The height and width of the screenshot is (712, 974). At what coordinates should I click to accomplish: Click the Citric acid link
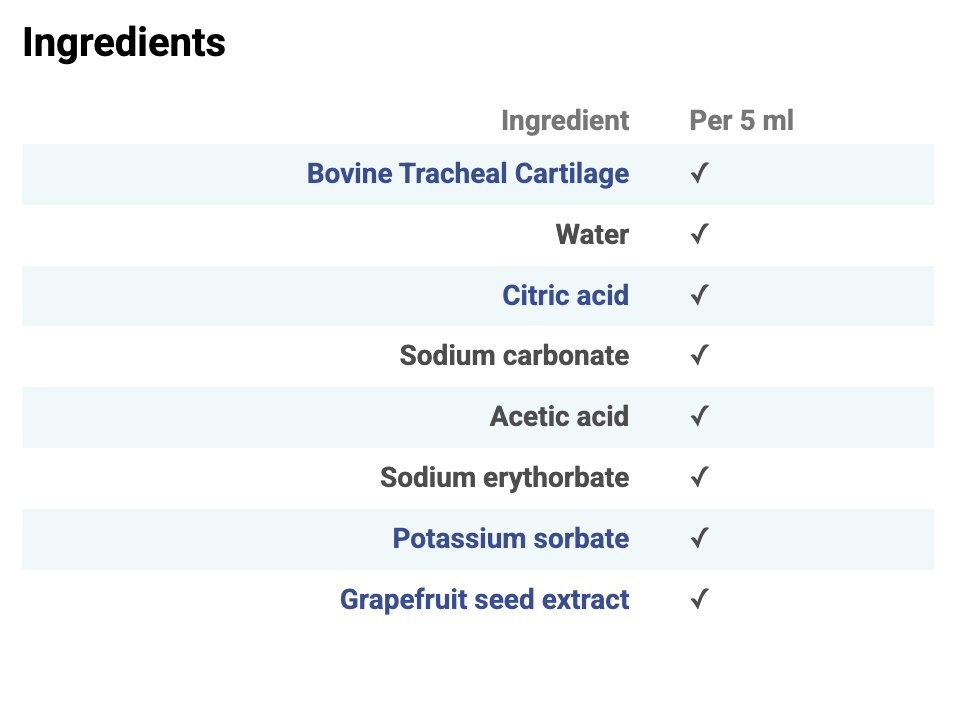(565, 296)
